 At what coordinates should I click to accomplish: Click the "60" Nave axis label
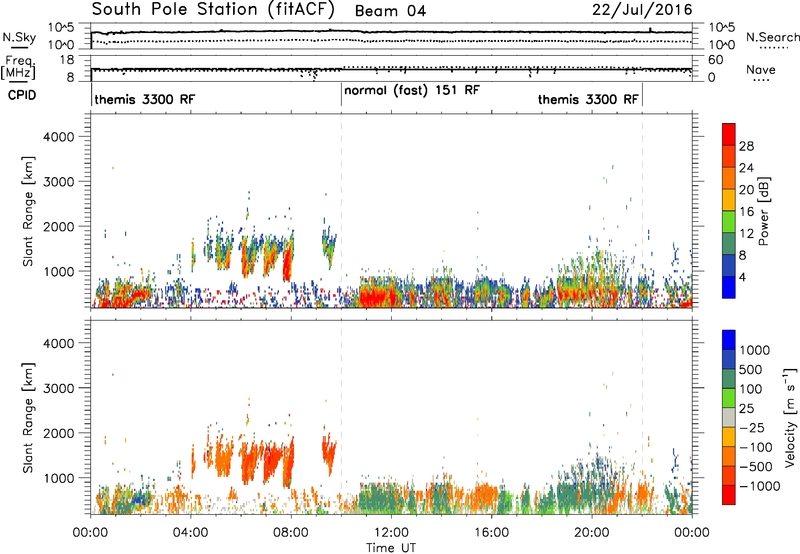716,60
